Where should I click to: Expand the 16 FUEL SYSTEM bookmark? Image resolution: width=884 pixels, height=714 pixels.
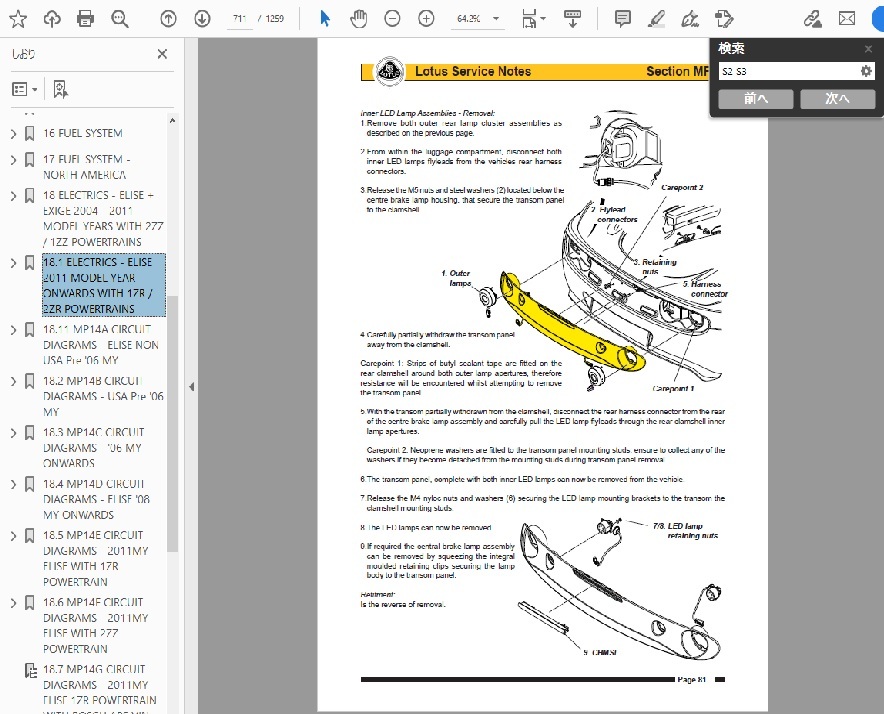pos(14,134)
